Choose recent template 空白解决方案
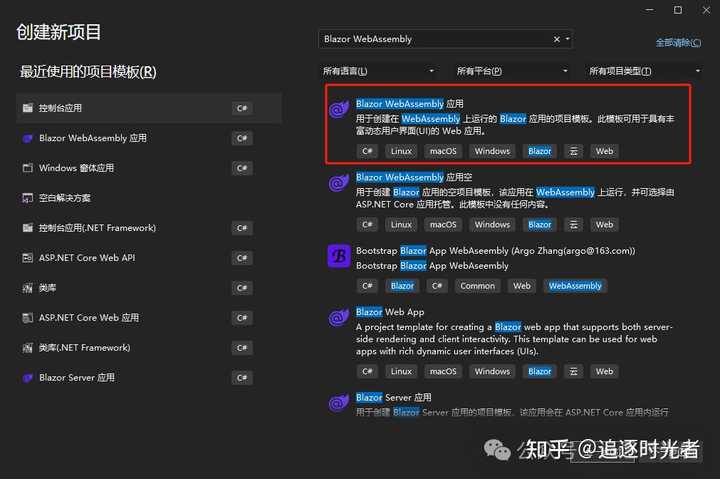 [x=149, y=198]
